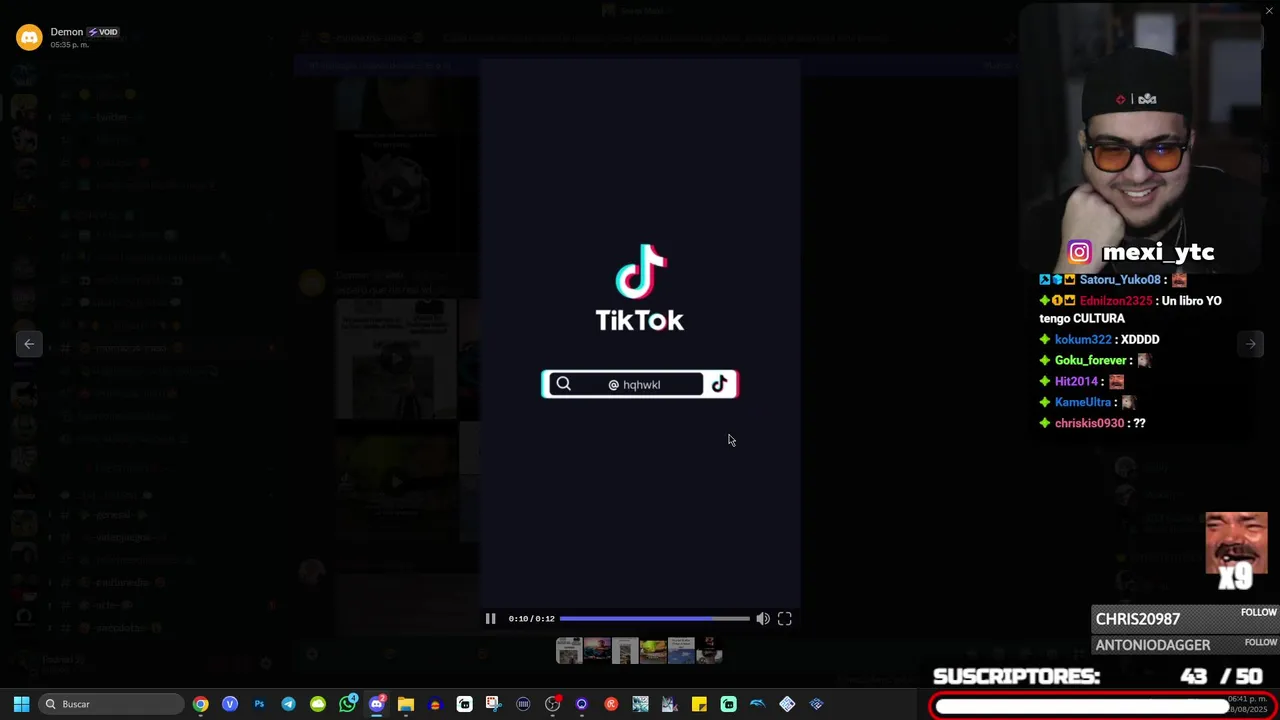Viewport: 1280px width, 720px height.
Task: Open File Explorer from the taskbar
Action: pos(406,704)
